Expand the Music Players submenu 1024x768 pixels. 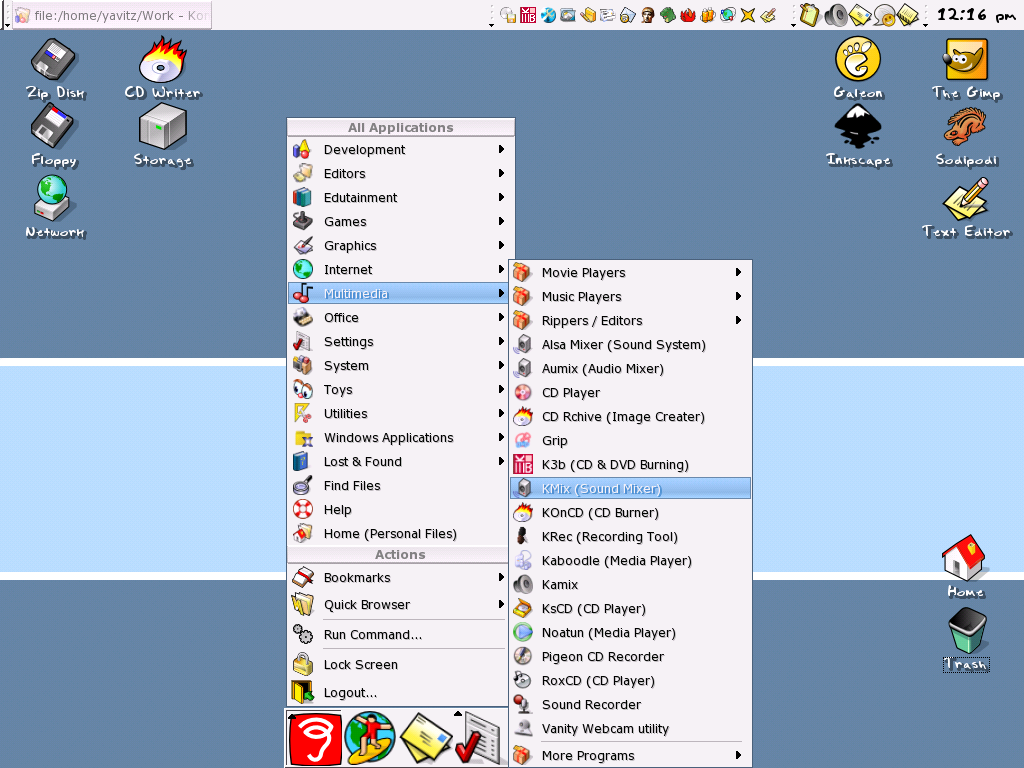(630, 296)
